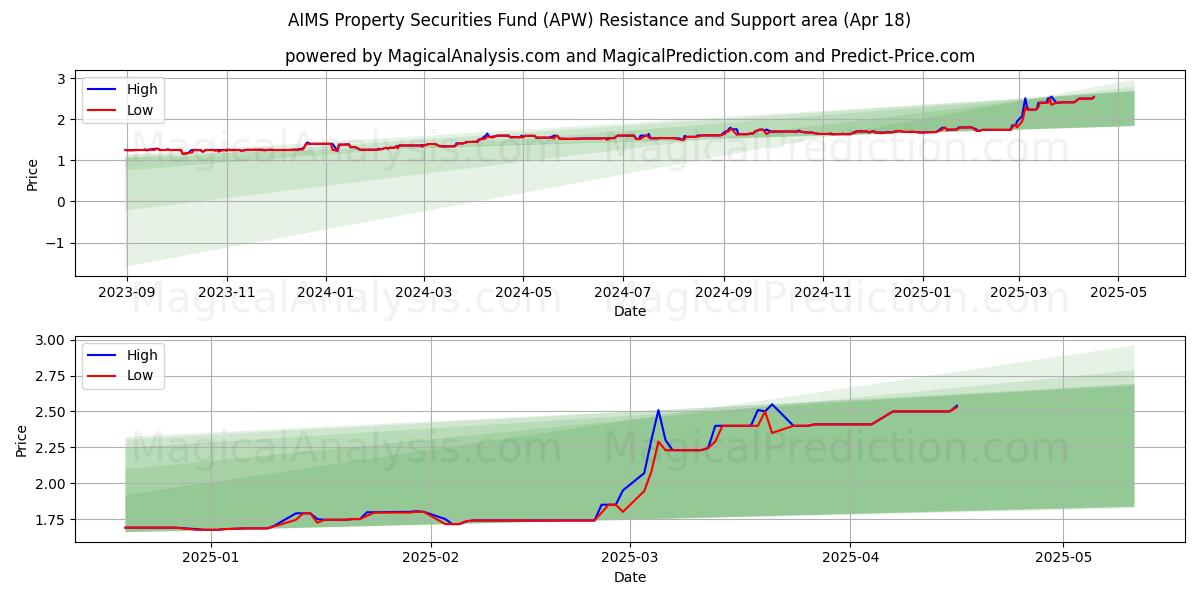Screen dimensions: 1200x600
Task: Click the '2025-02' tick label on bottom chart
Action: click(x=431, y=557)
